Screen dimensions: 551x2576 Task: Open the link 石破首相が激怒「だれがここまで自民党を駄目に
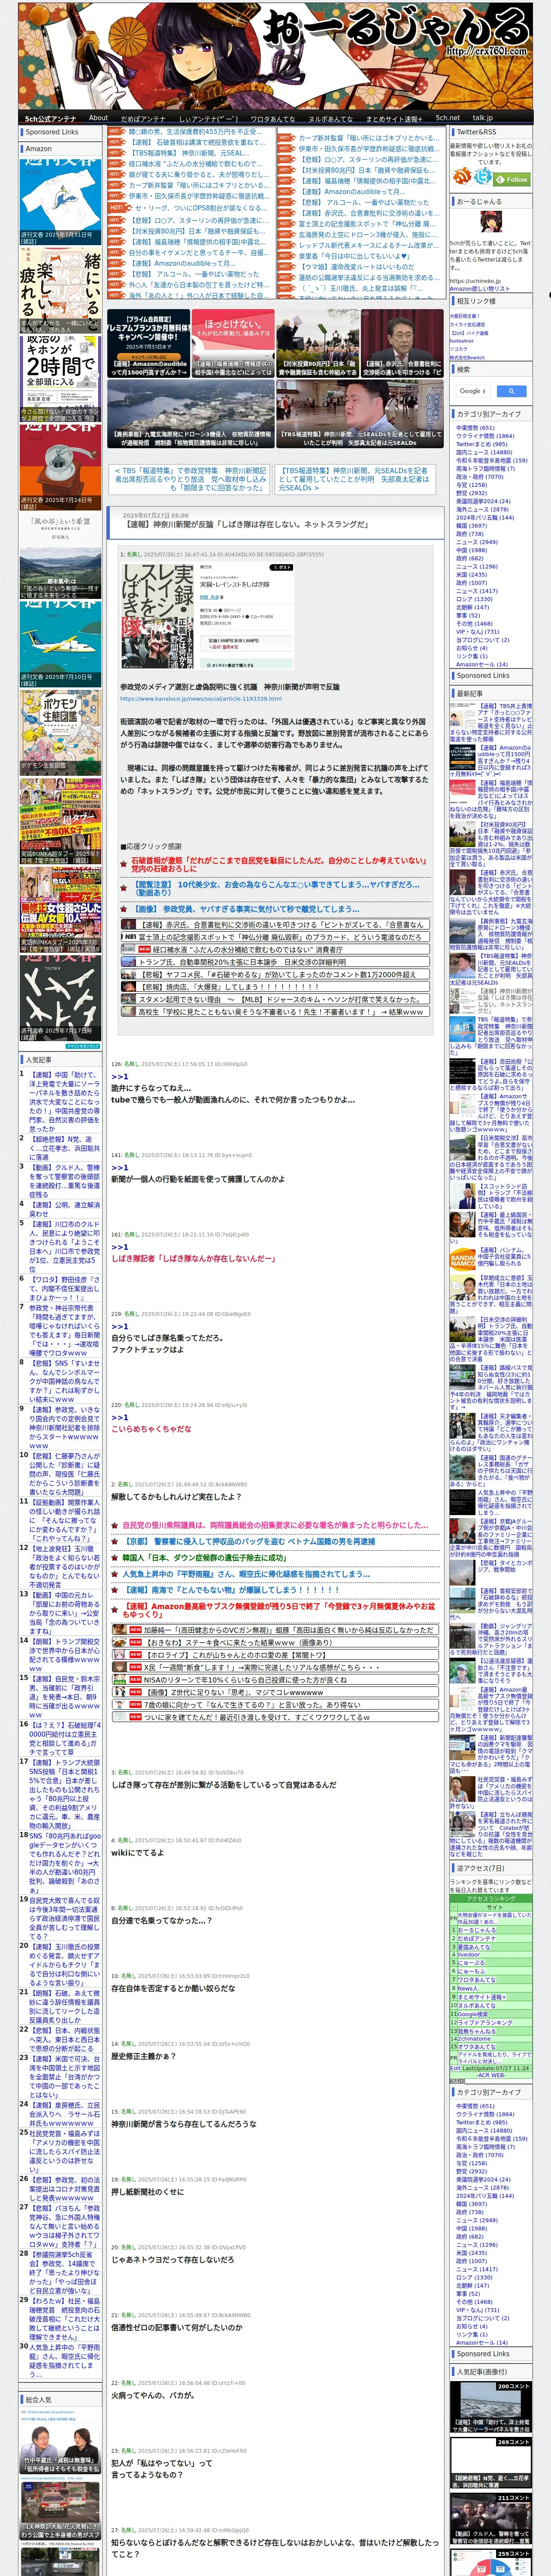pos(278,865)
